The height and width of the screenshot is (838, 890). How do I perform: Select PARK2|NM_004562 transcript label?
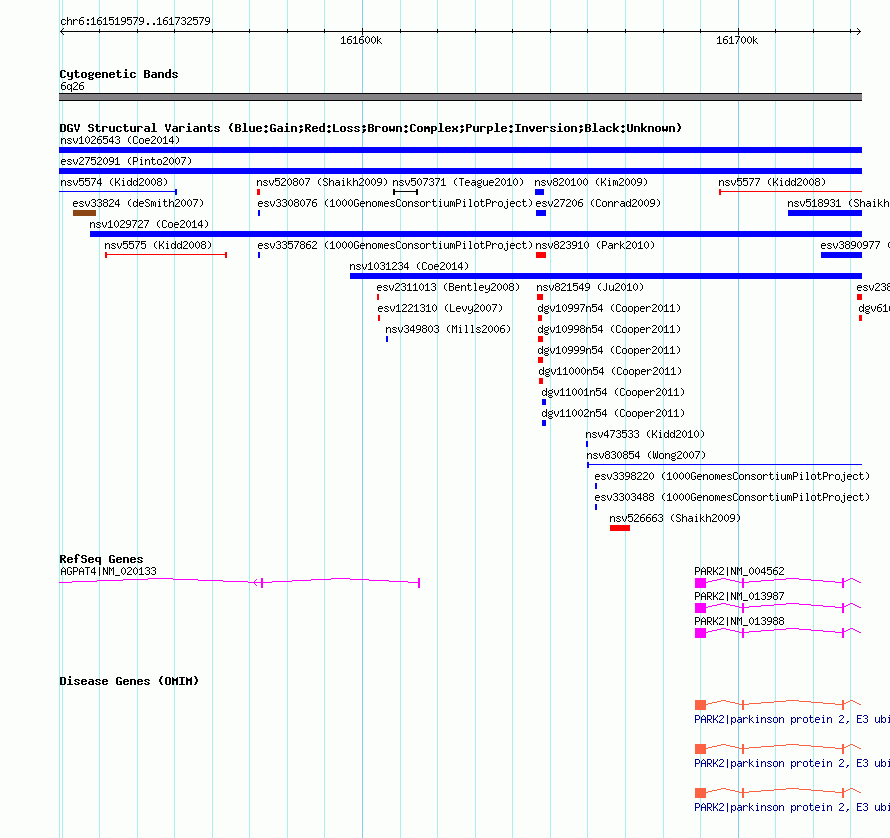[740, 571]
